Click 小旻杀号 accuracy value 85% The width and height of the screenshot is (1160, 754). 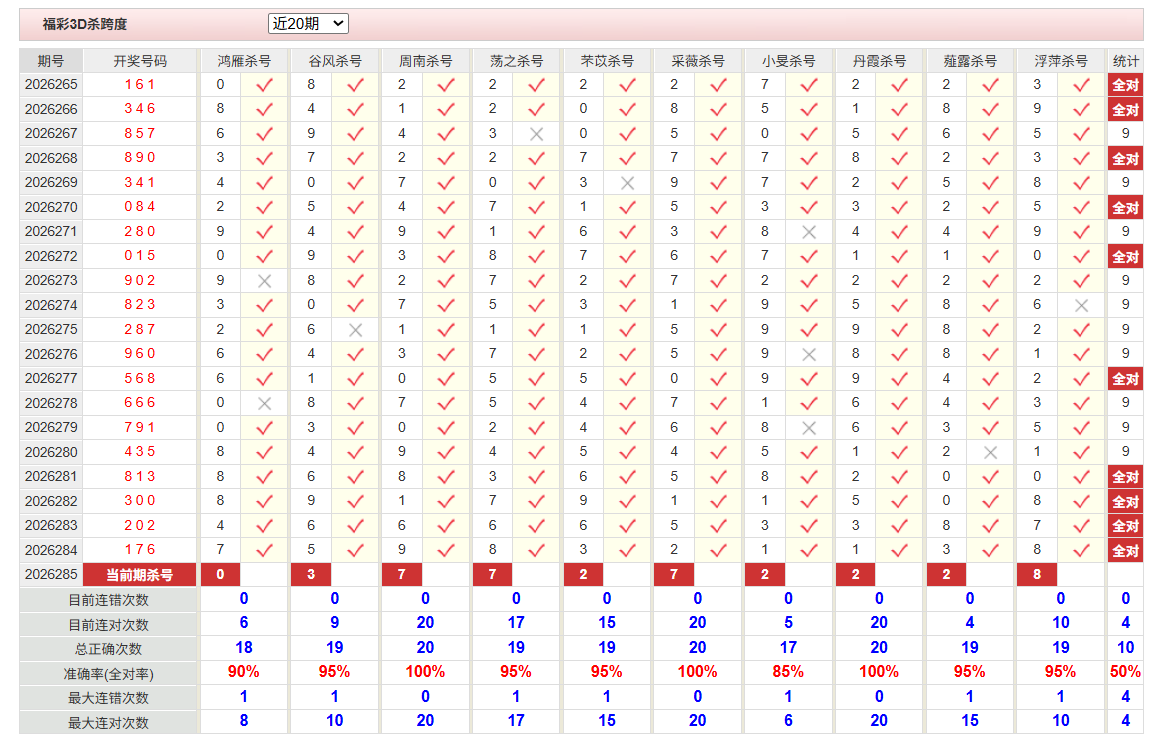(788, 672)
